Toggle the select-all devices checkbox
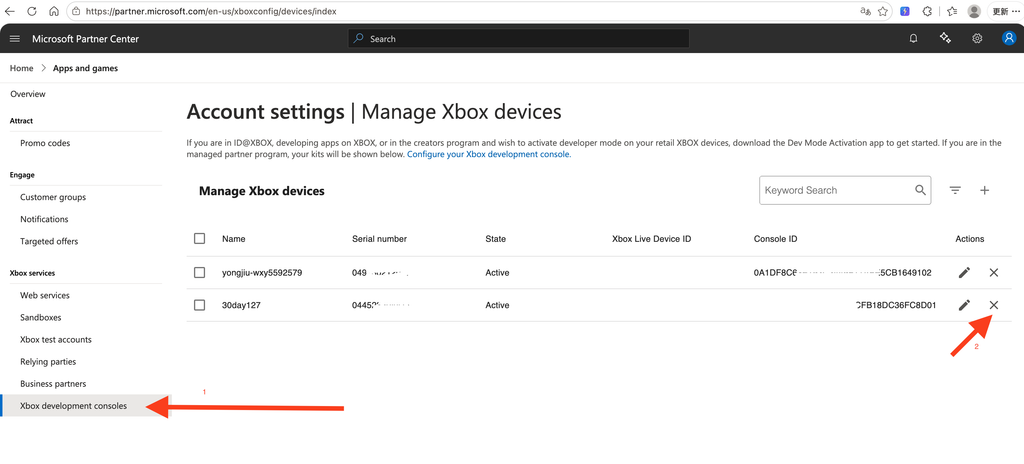 [200, 239]
